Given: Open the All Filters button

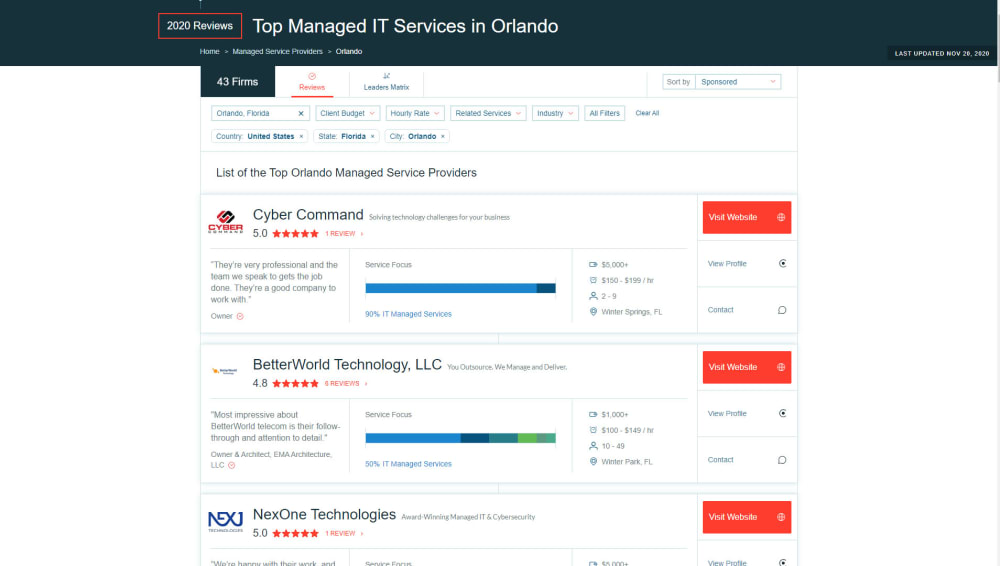Looking at the screenshot, I should [604, 113].
